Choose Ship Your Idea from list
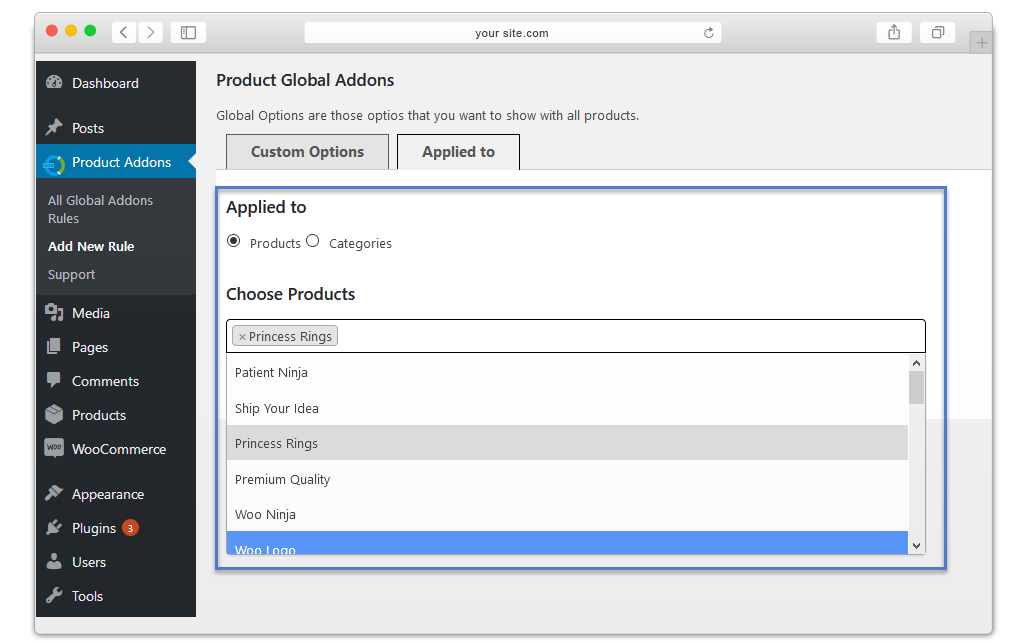 coord(567,408)
